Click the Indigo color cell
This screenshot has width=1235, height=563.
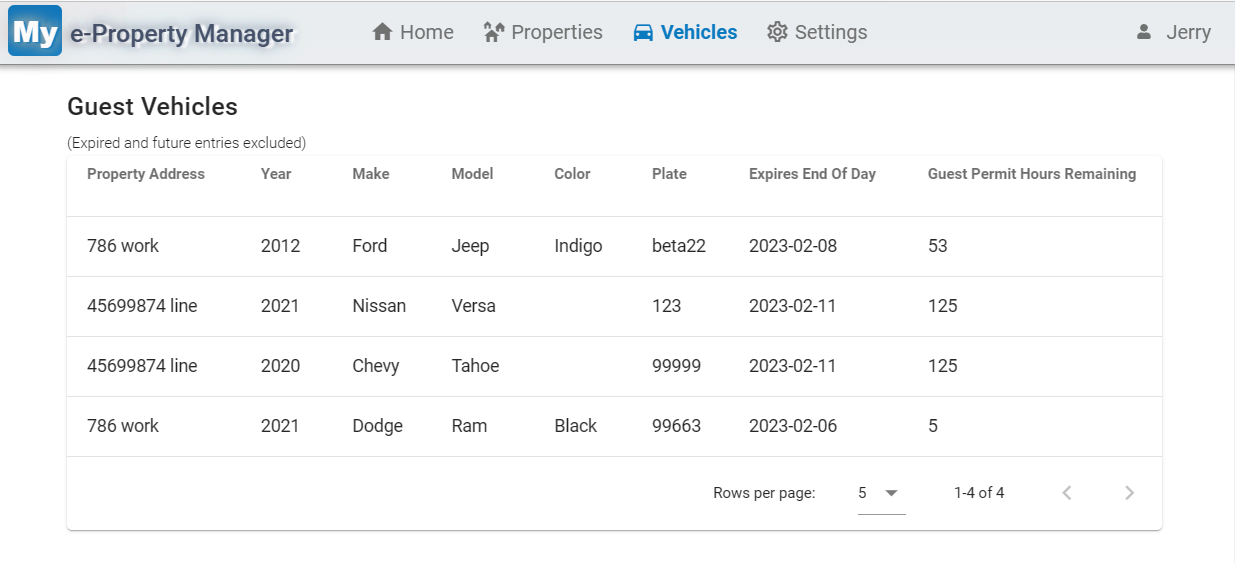(578, 246)
